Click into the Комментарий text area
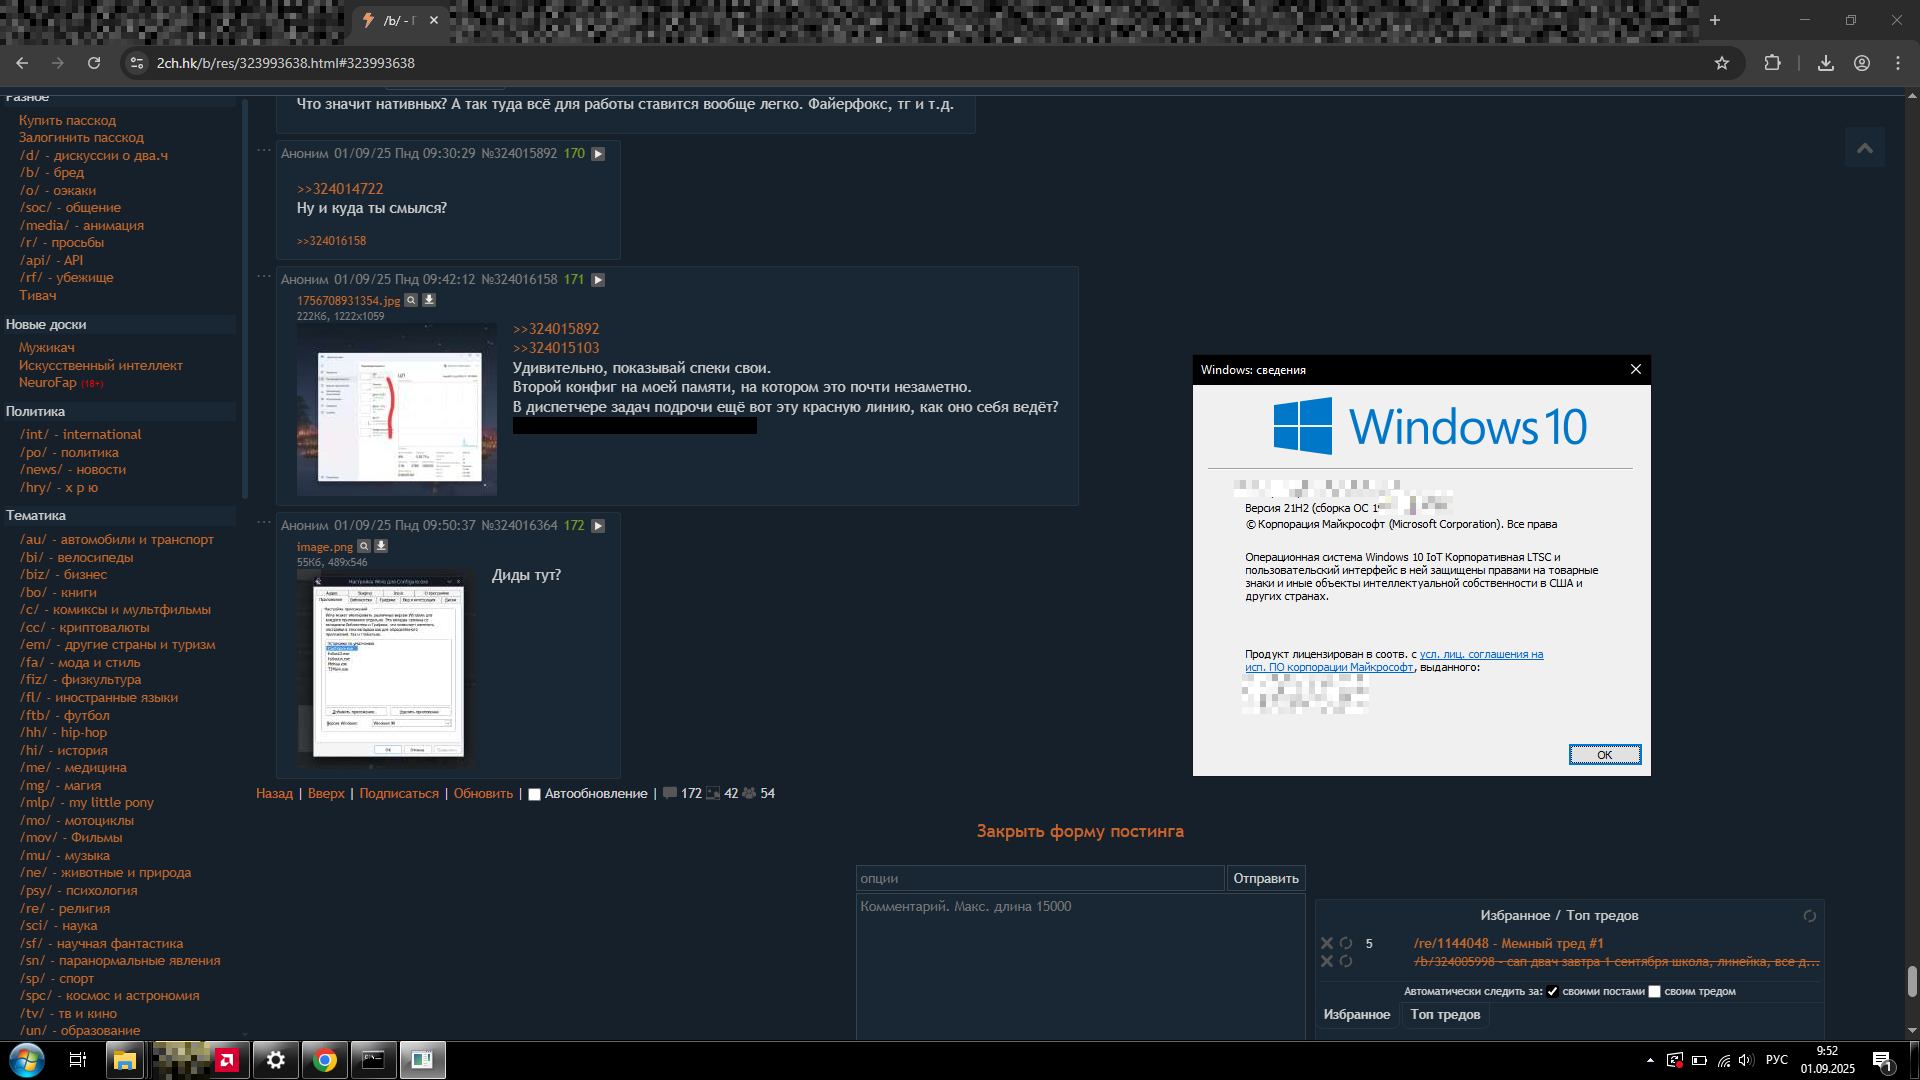The height and width of the screenshot is (1080, 1920). click(x=1080, y=967)
